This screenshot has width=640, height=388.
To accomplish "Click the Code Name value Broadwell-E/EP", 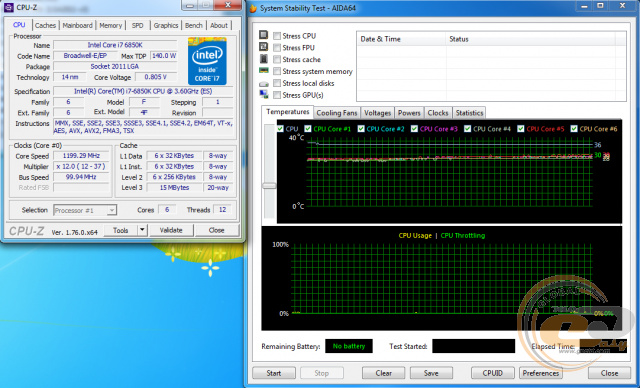I will tap(85, 55).
